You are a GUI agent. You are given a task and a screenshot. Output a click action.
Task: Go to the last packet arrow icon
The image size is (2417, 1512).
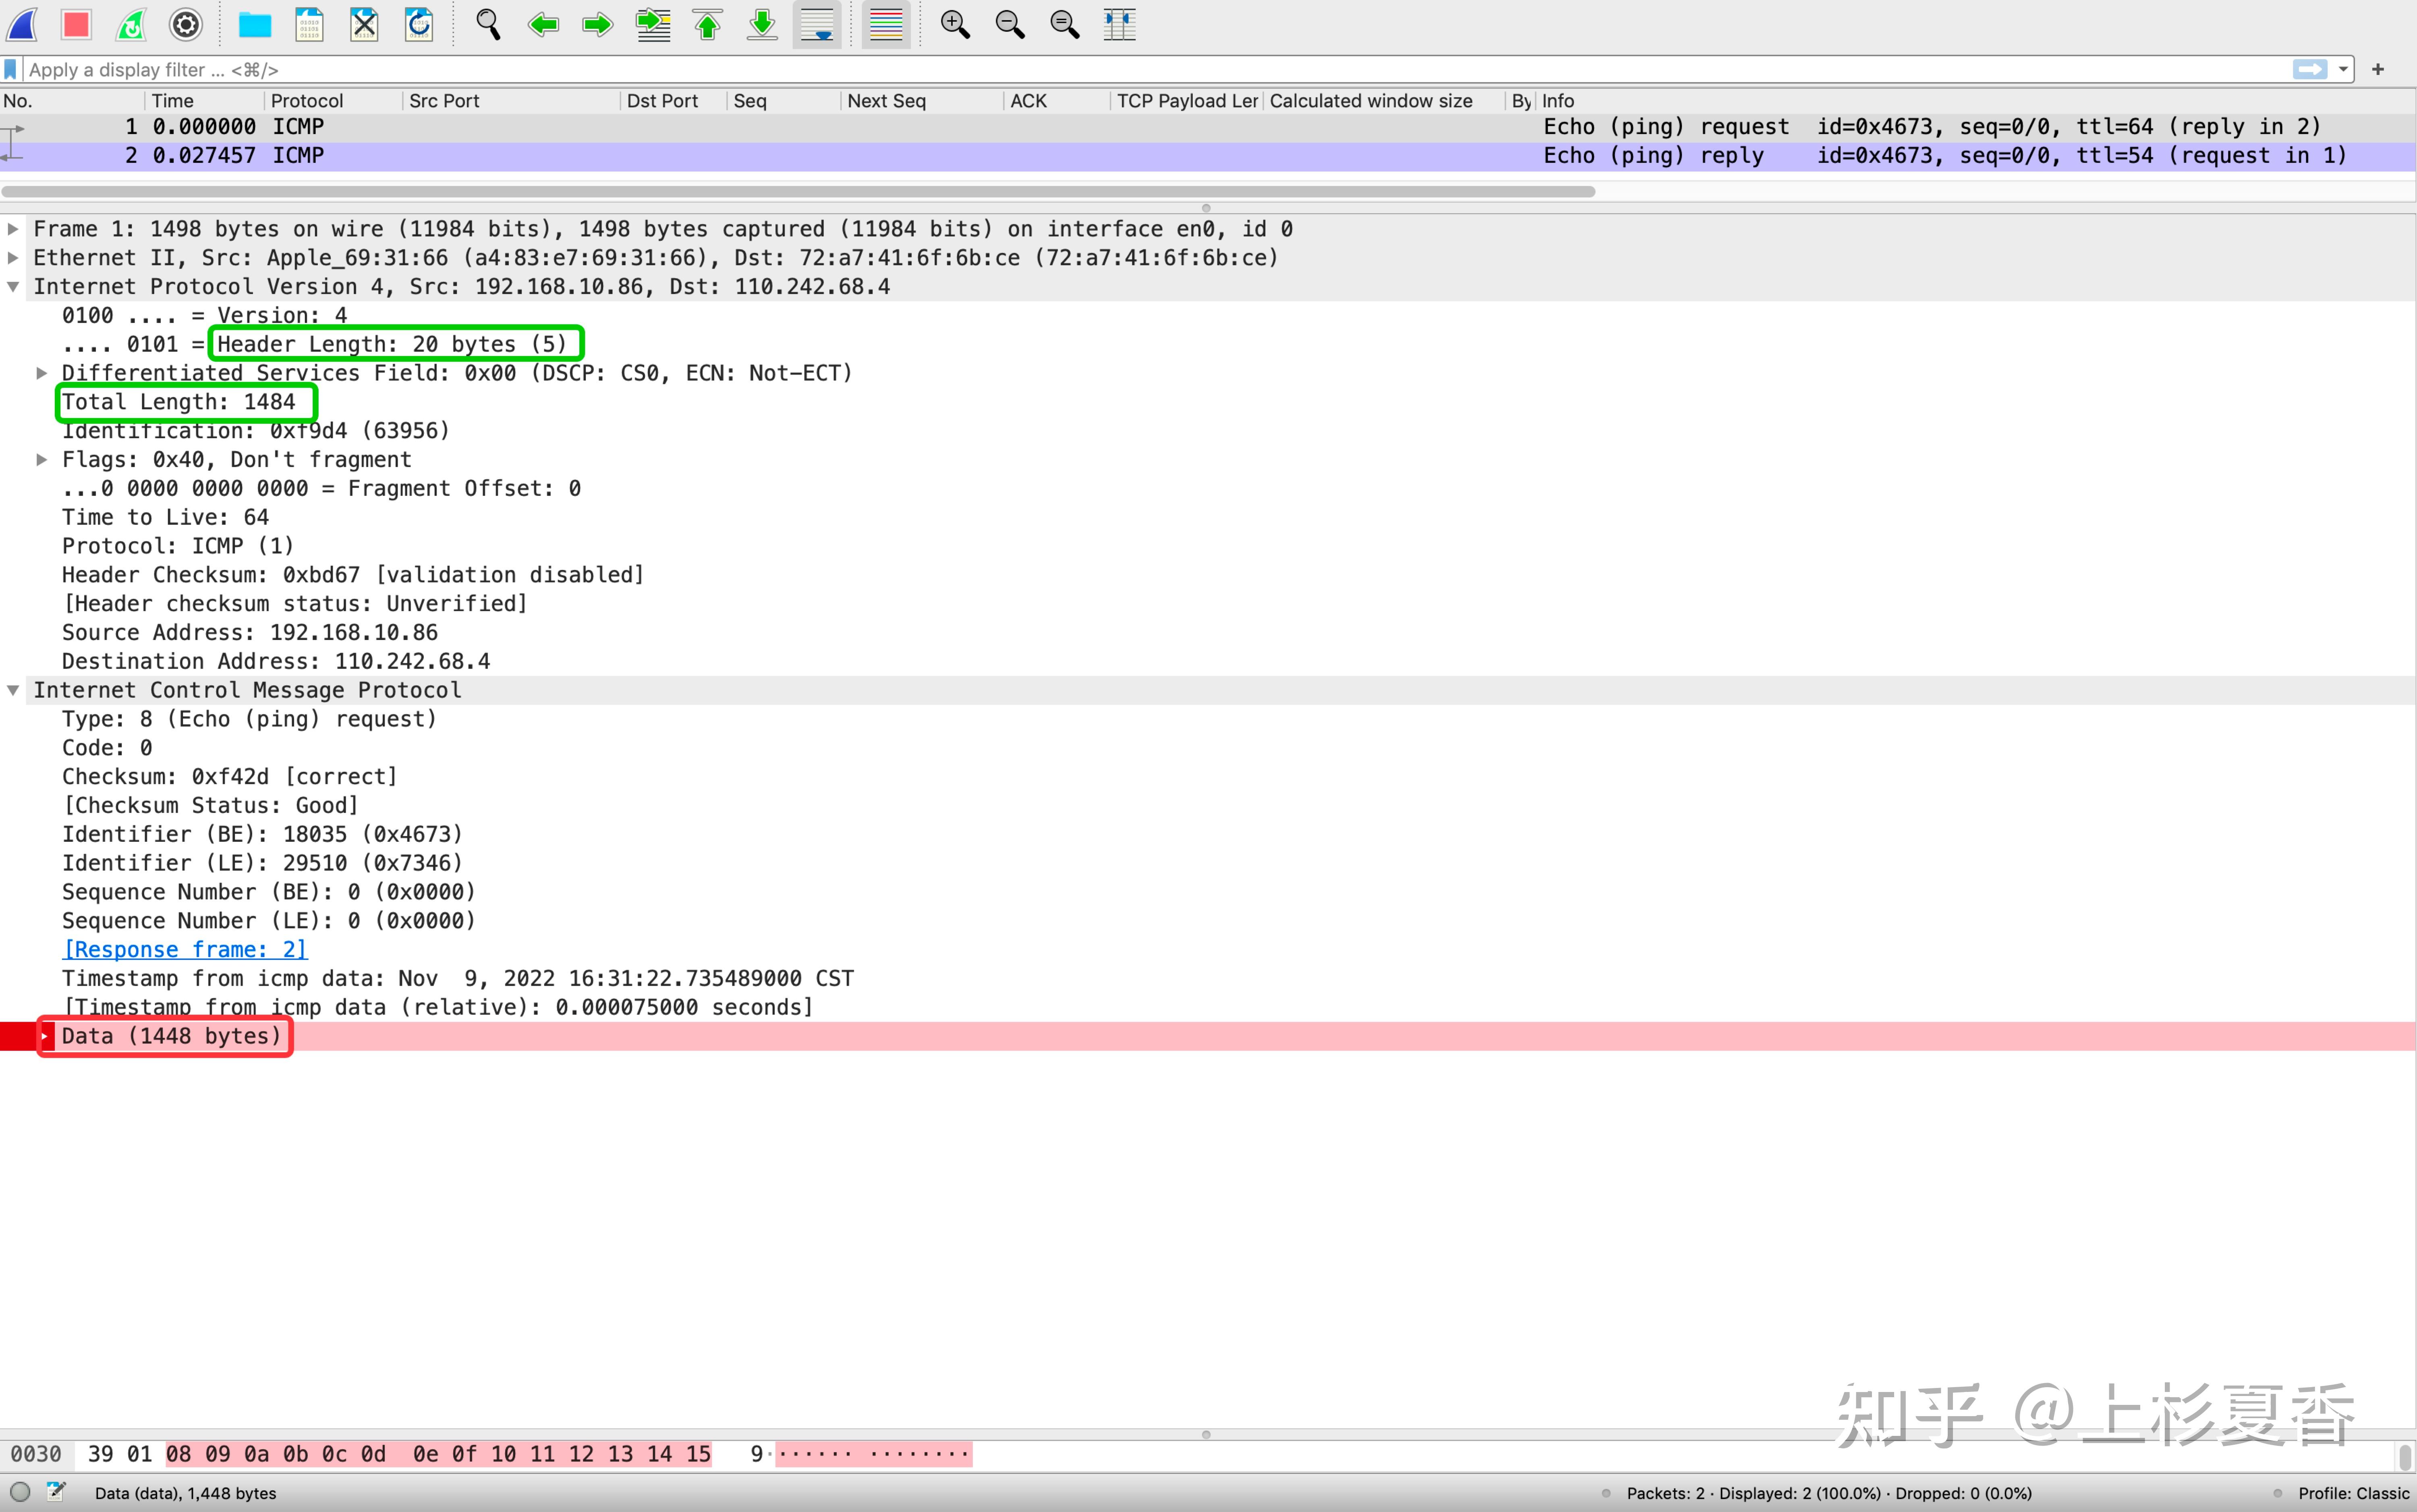click(762, 24)
